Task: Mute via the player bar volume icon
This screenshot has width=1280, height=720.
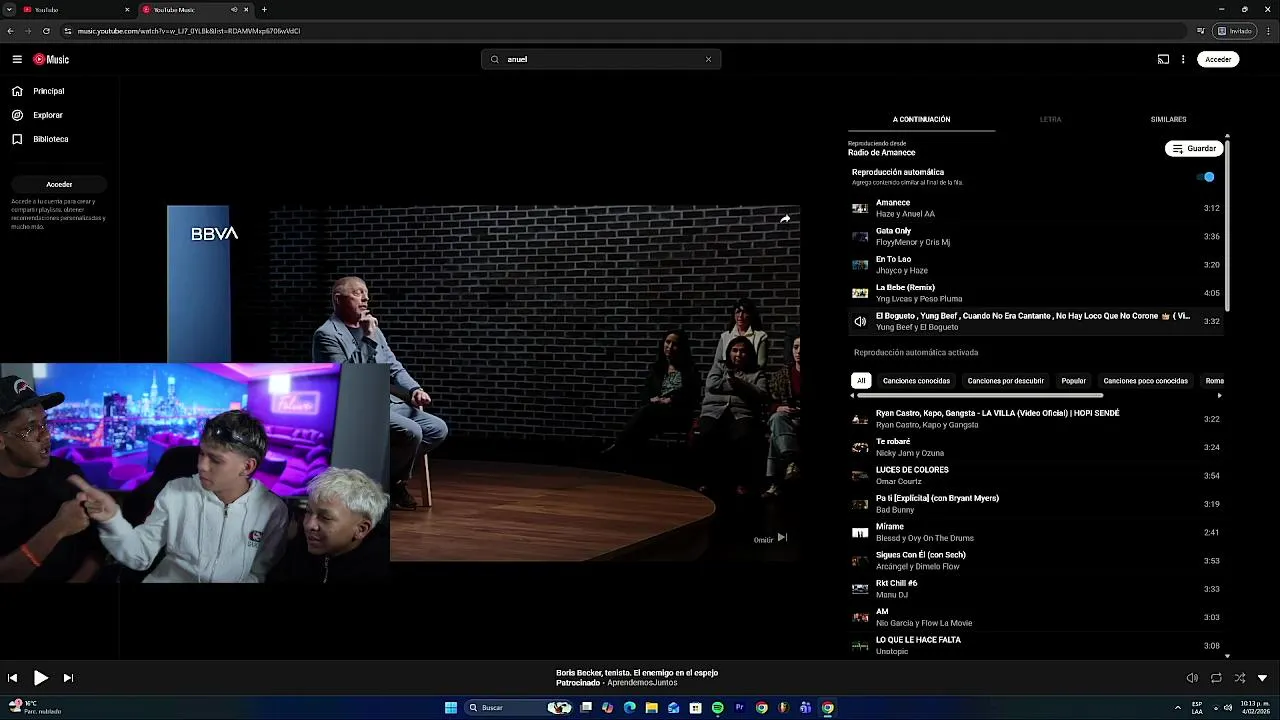Action: (x=1192, y=678)
